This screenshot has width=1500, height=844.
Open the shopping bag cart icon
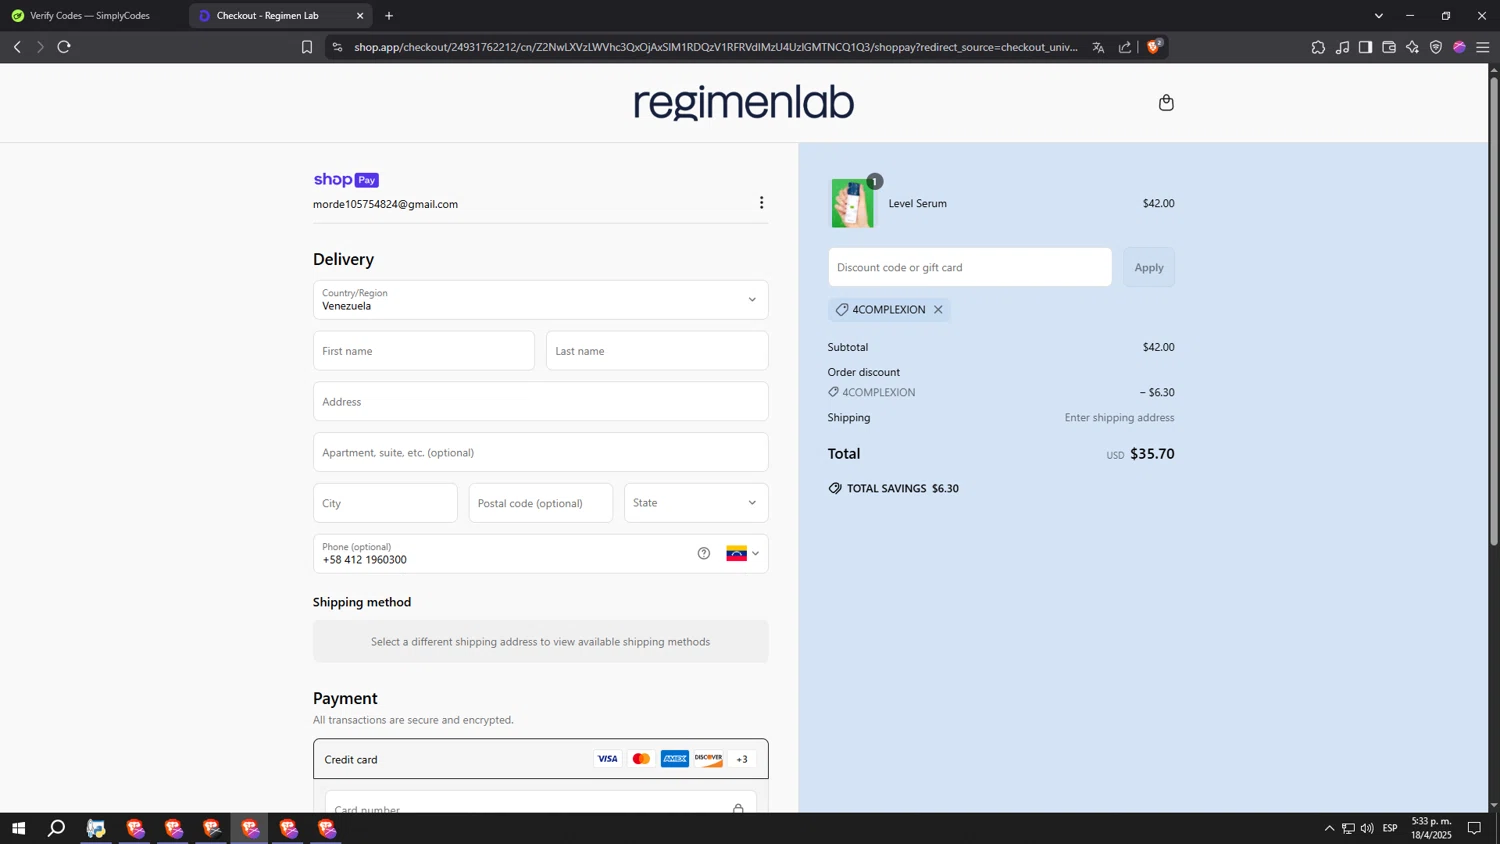click(1166, 103)
